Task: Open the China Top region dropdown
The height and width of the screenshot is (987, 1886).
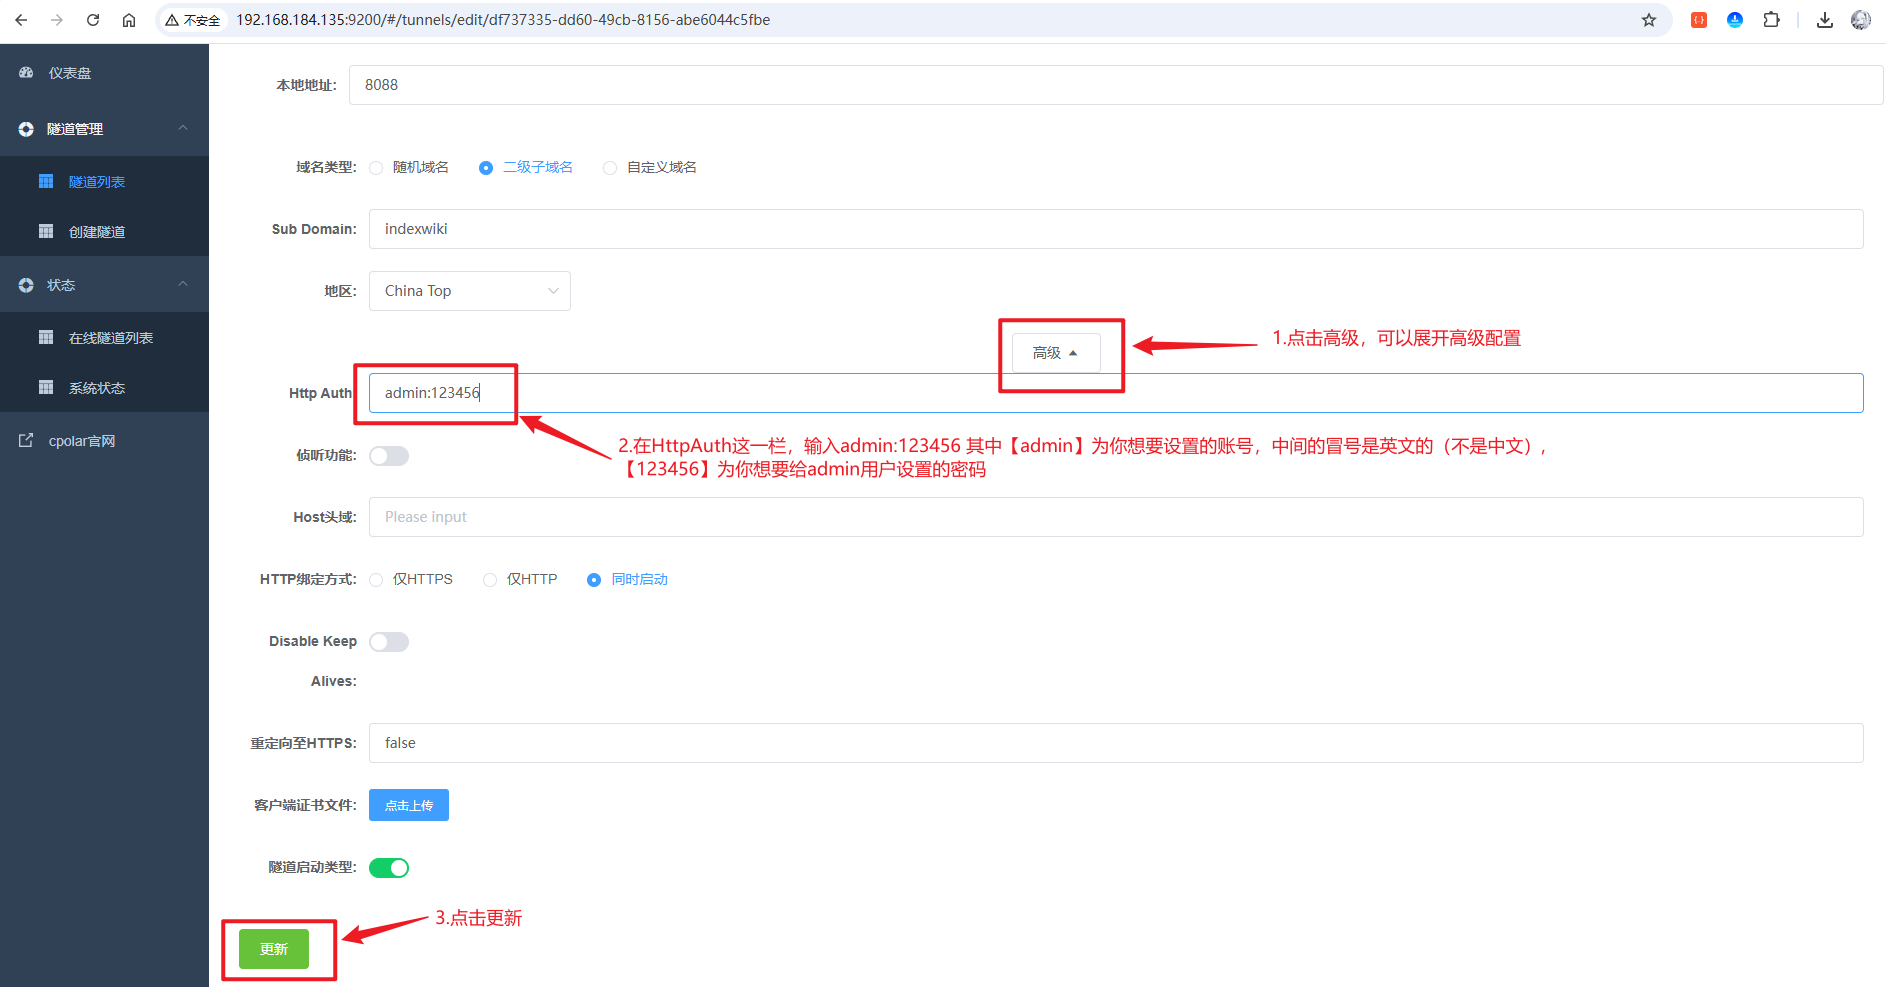Action: point(470,291)
